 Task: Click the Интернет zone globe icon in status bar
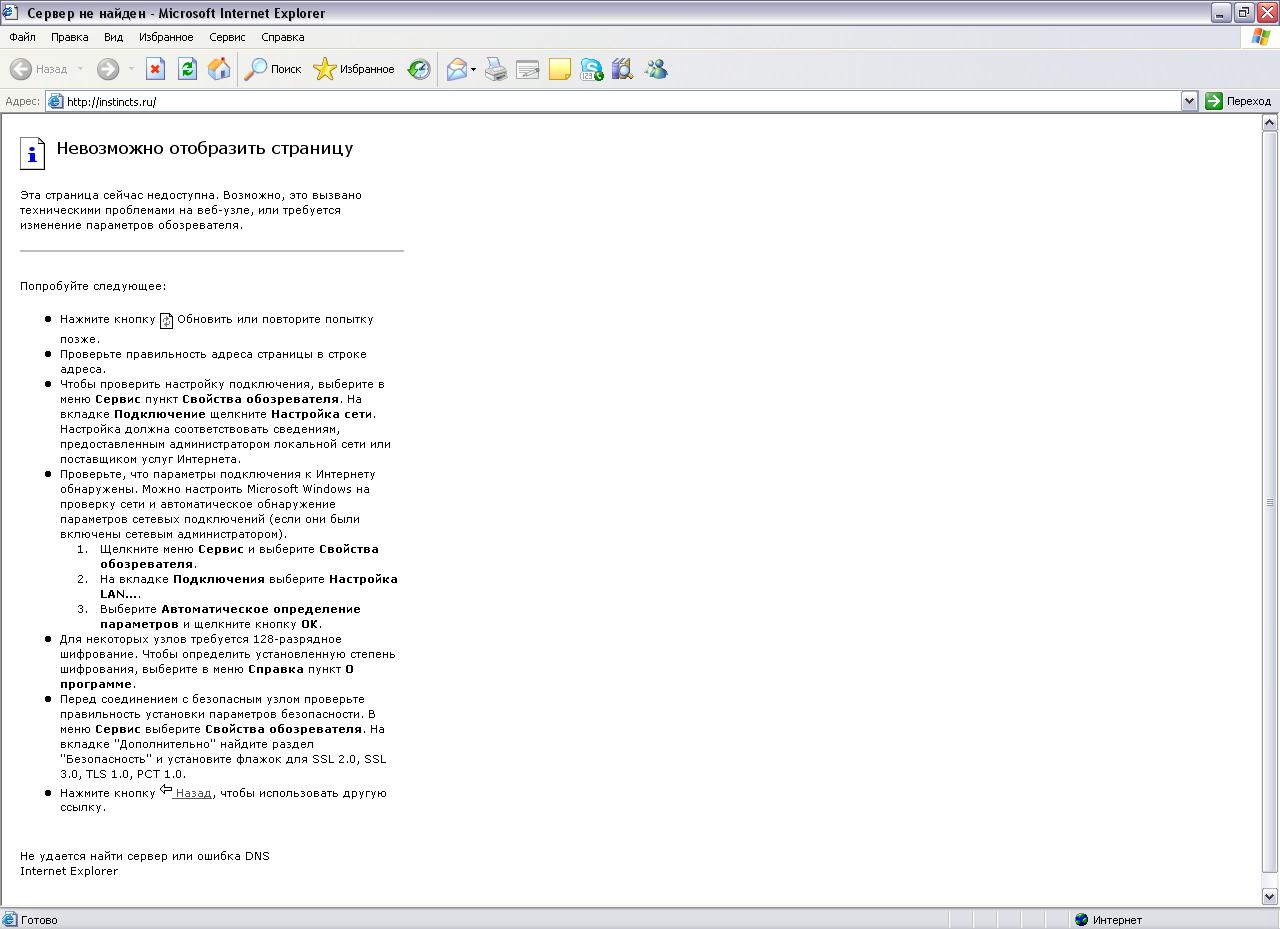[1081, 920]
